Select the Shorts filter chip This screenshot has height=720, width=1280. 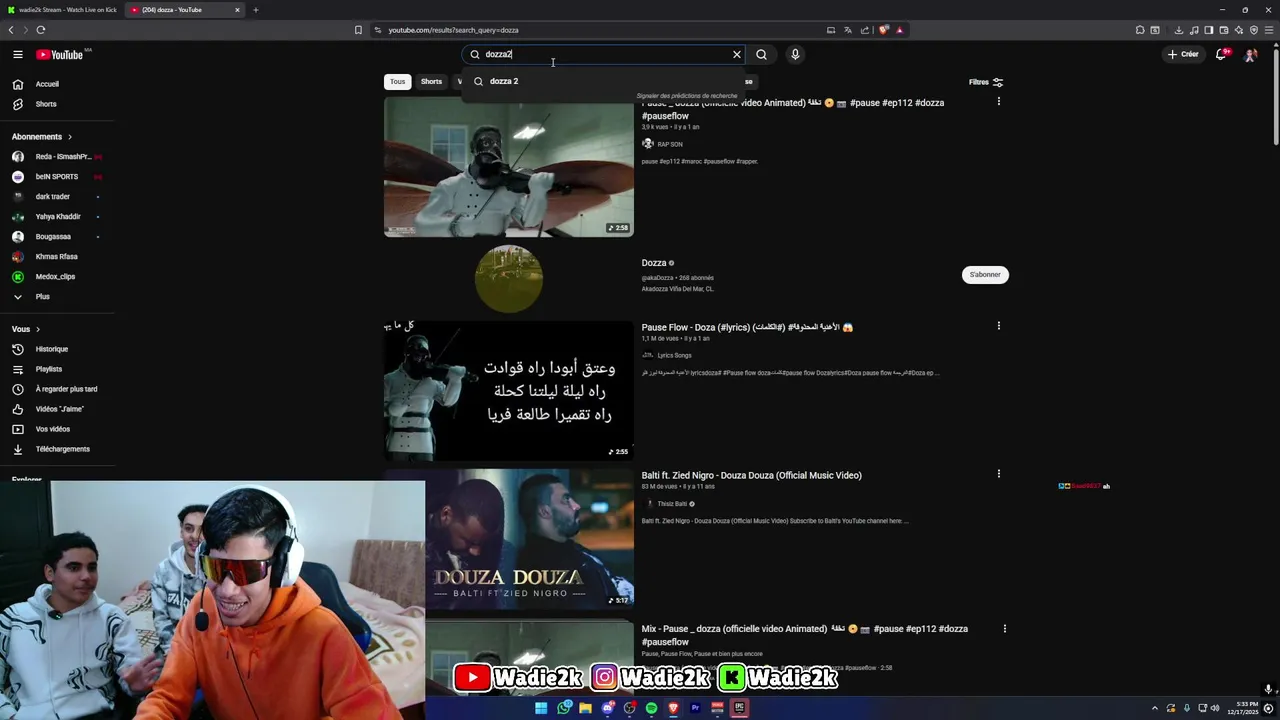431,82
